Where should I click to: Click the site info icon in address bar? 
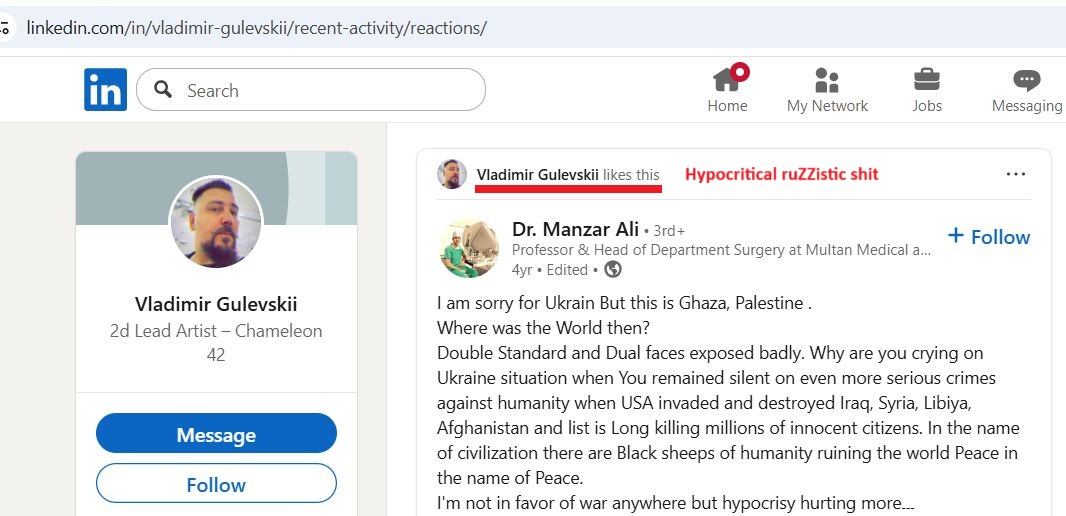point(5,28)
